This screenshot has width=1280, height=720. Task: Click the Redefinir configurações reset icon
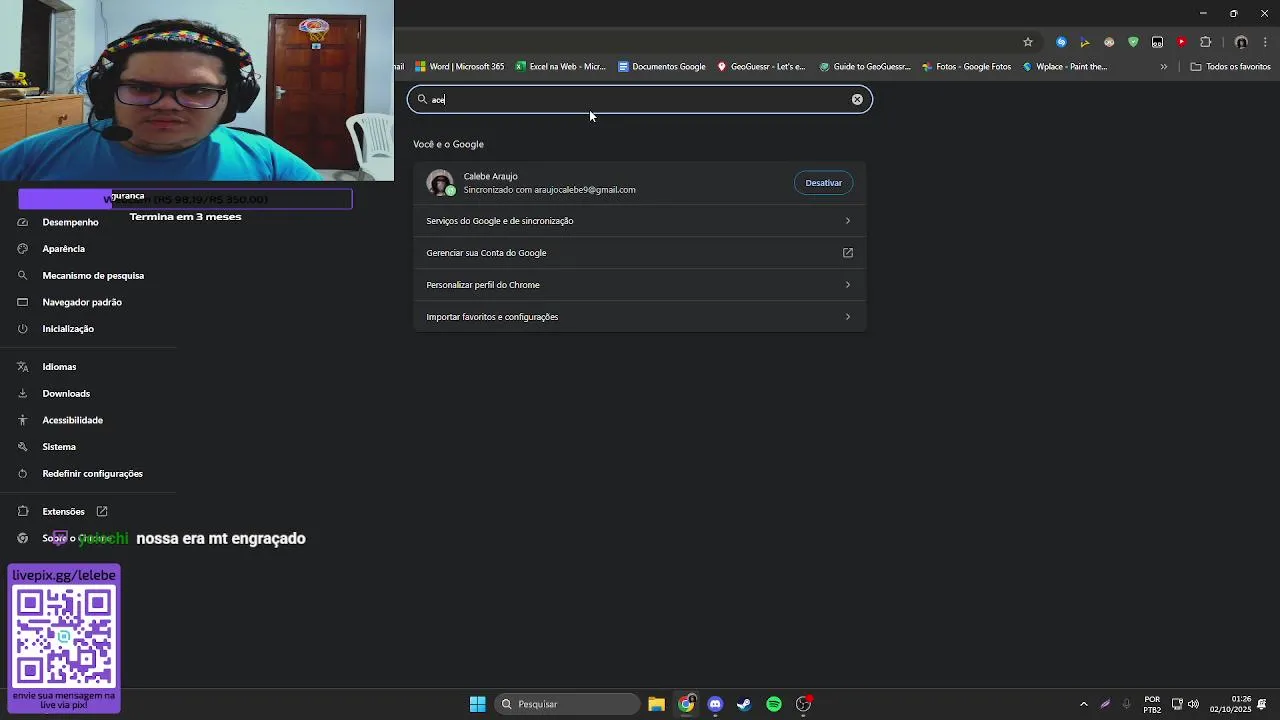23,474
